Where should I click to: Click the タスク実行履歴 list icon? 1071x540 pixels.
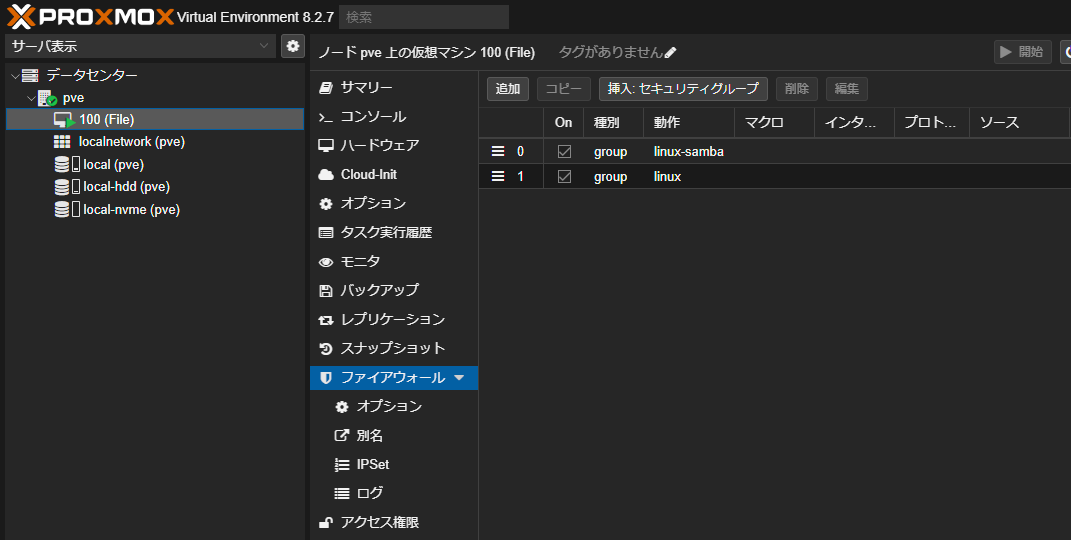tap(326, 233)
